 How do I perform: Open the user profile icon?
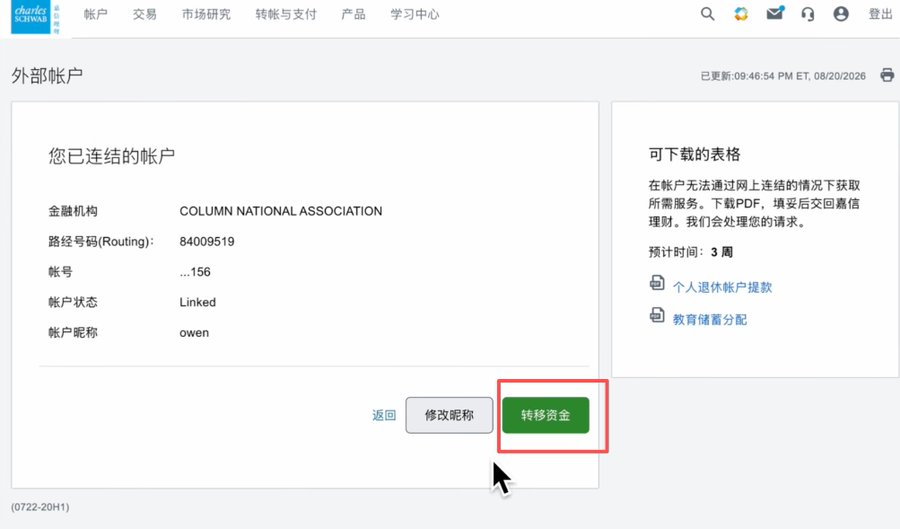pyautogui.click(x=841, y=14)
